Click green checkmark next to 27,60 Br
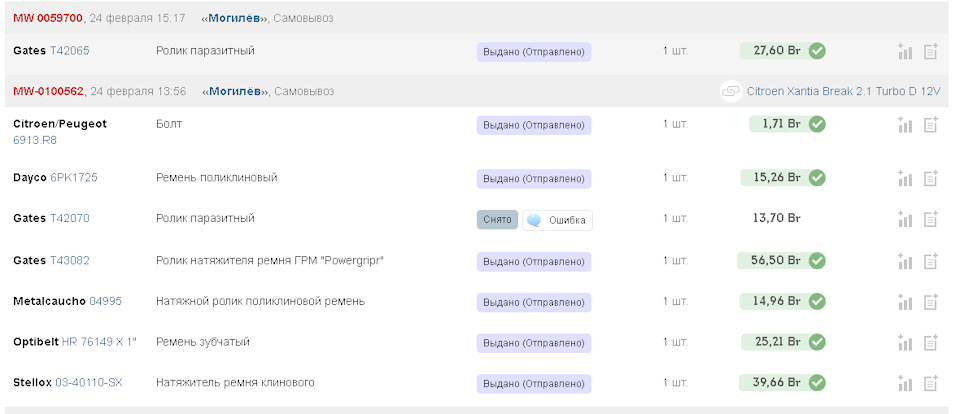This screenshot has height=414, width=960. (x=817, y=50)
